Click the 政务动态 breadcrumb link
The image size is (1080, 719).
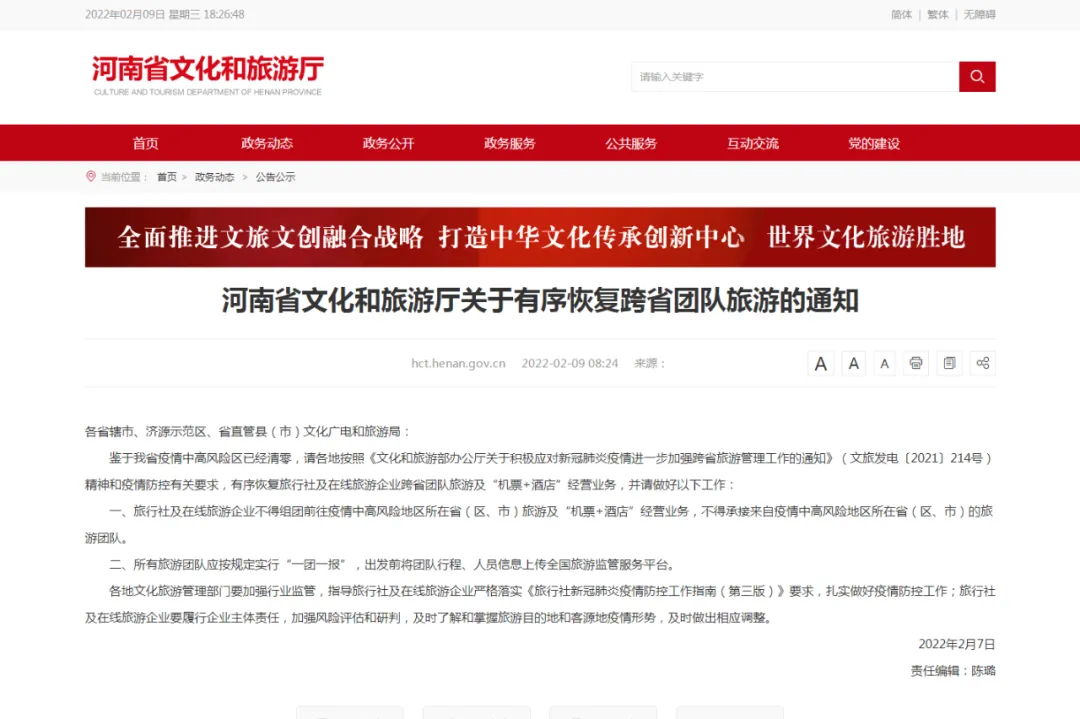point(214,177)
